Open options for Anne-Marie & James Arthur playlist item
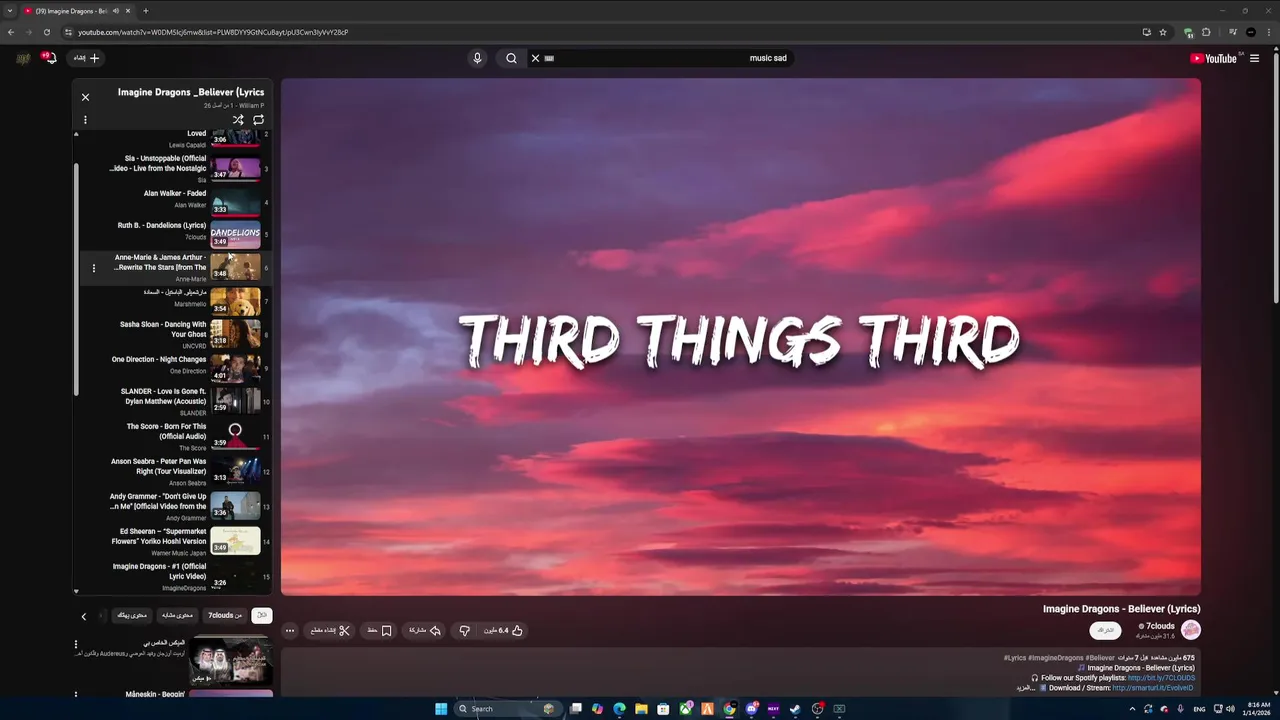 [x=94, y=268]
